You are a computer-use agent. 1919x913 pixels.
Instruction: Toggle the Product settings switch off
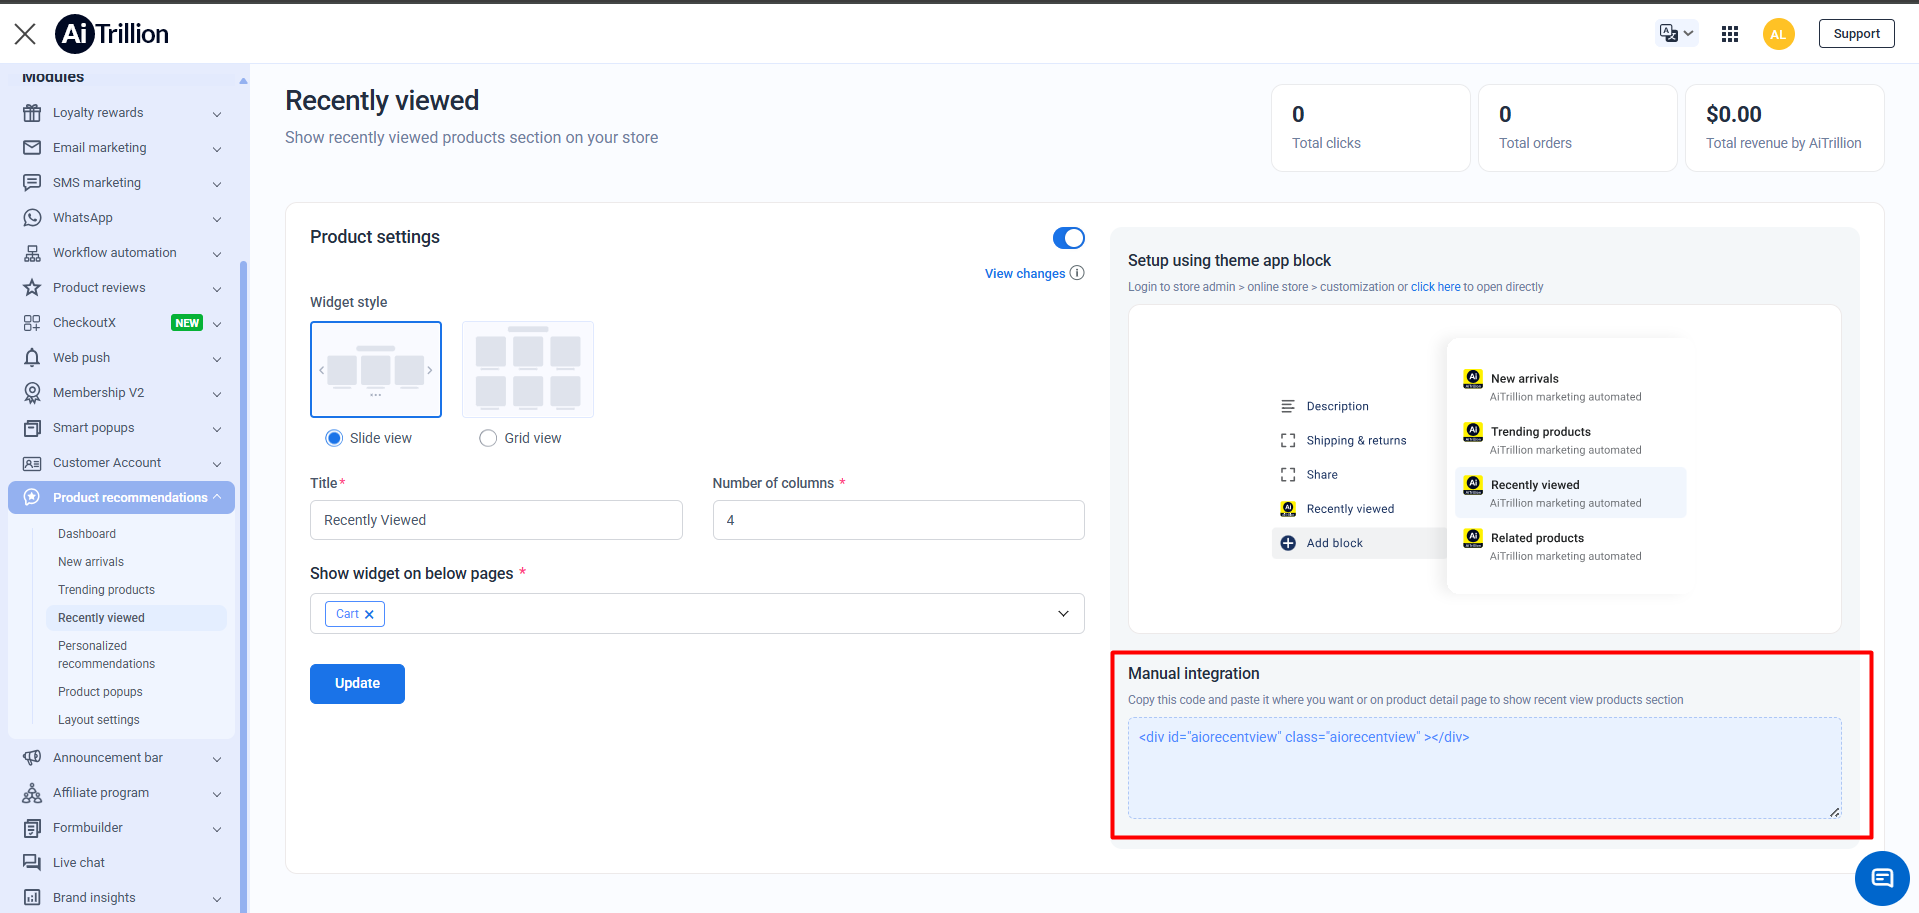pyautogui.click(x=1069, y=238)
